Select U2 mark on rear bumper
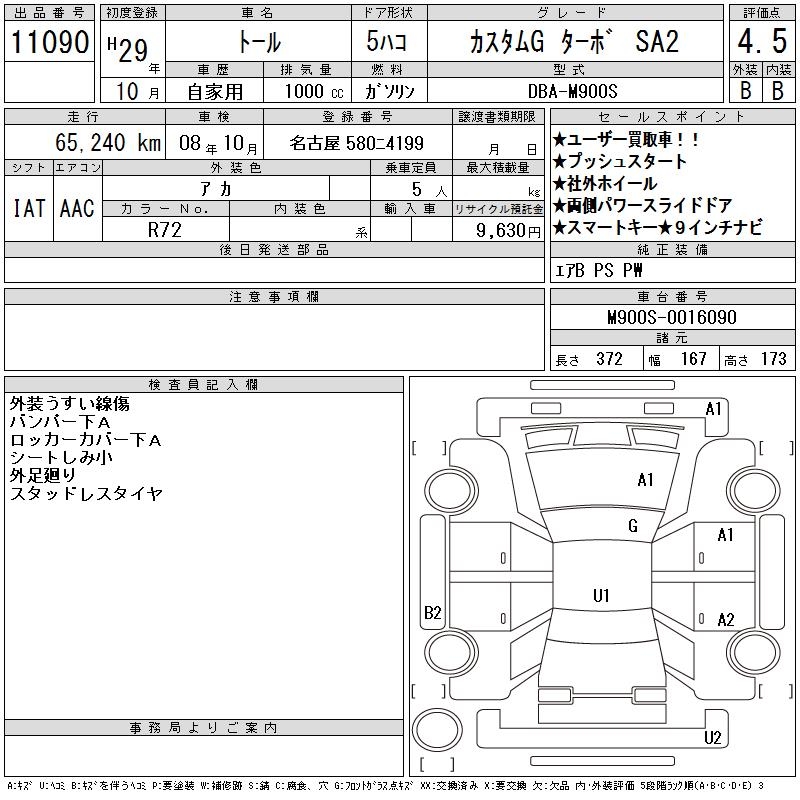The image size is (800, 800). coord(713,738)
